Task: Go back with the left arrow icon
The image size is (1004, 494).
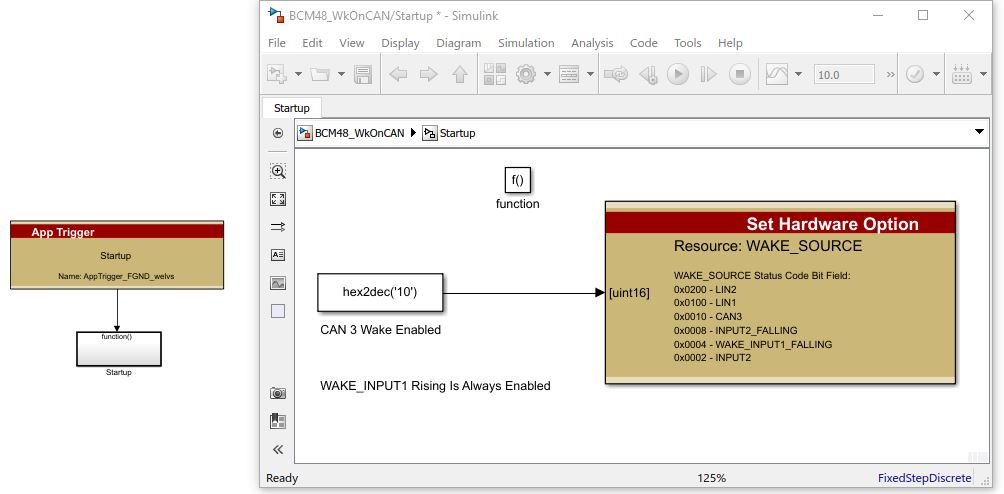Action: point(398,74)
